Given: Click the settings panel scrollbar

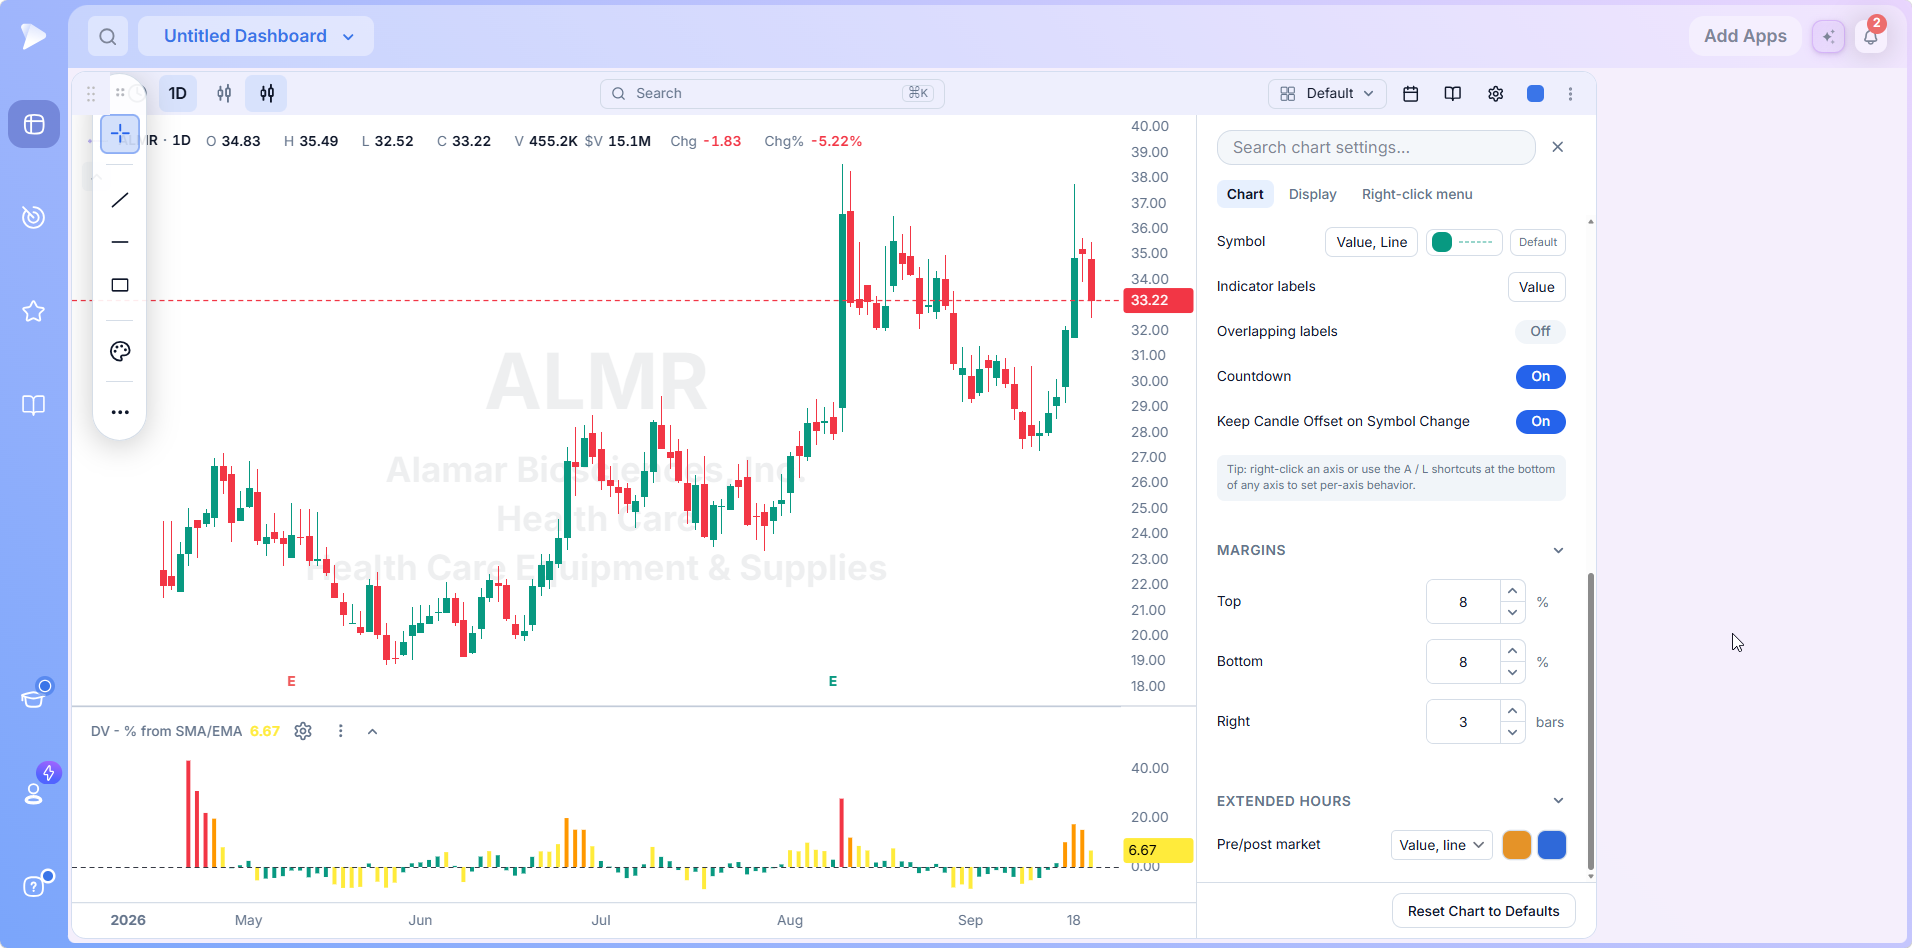Looking at the screenshot, I should point(1590,720).
